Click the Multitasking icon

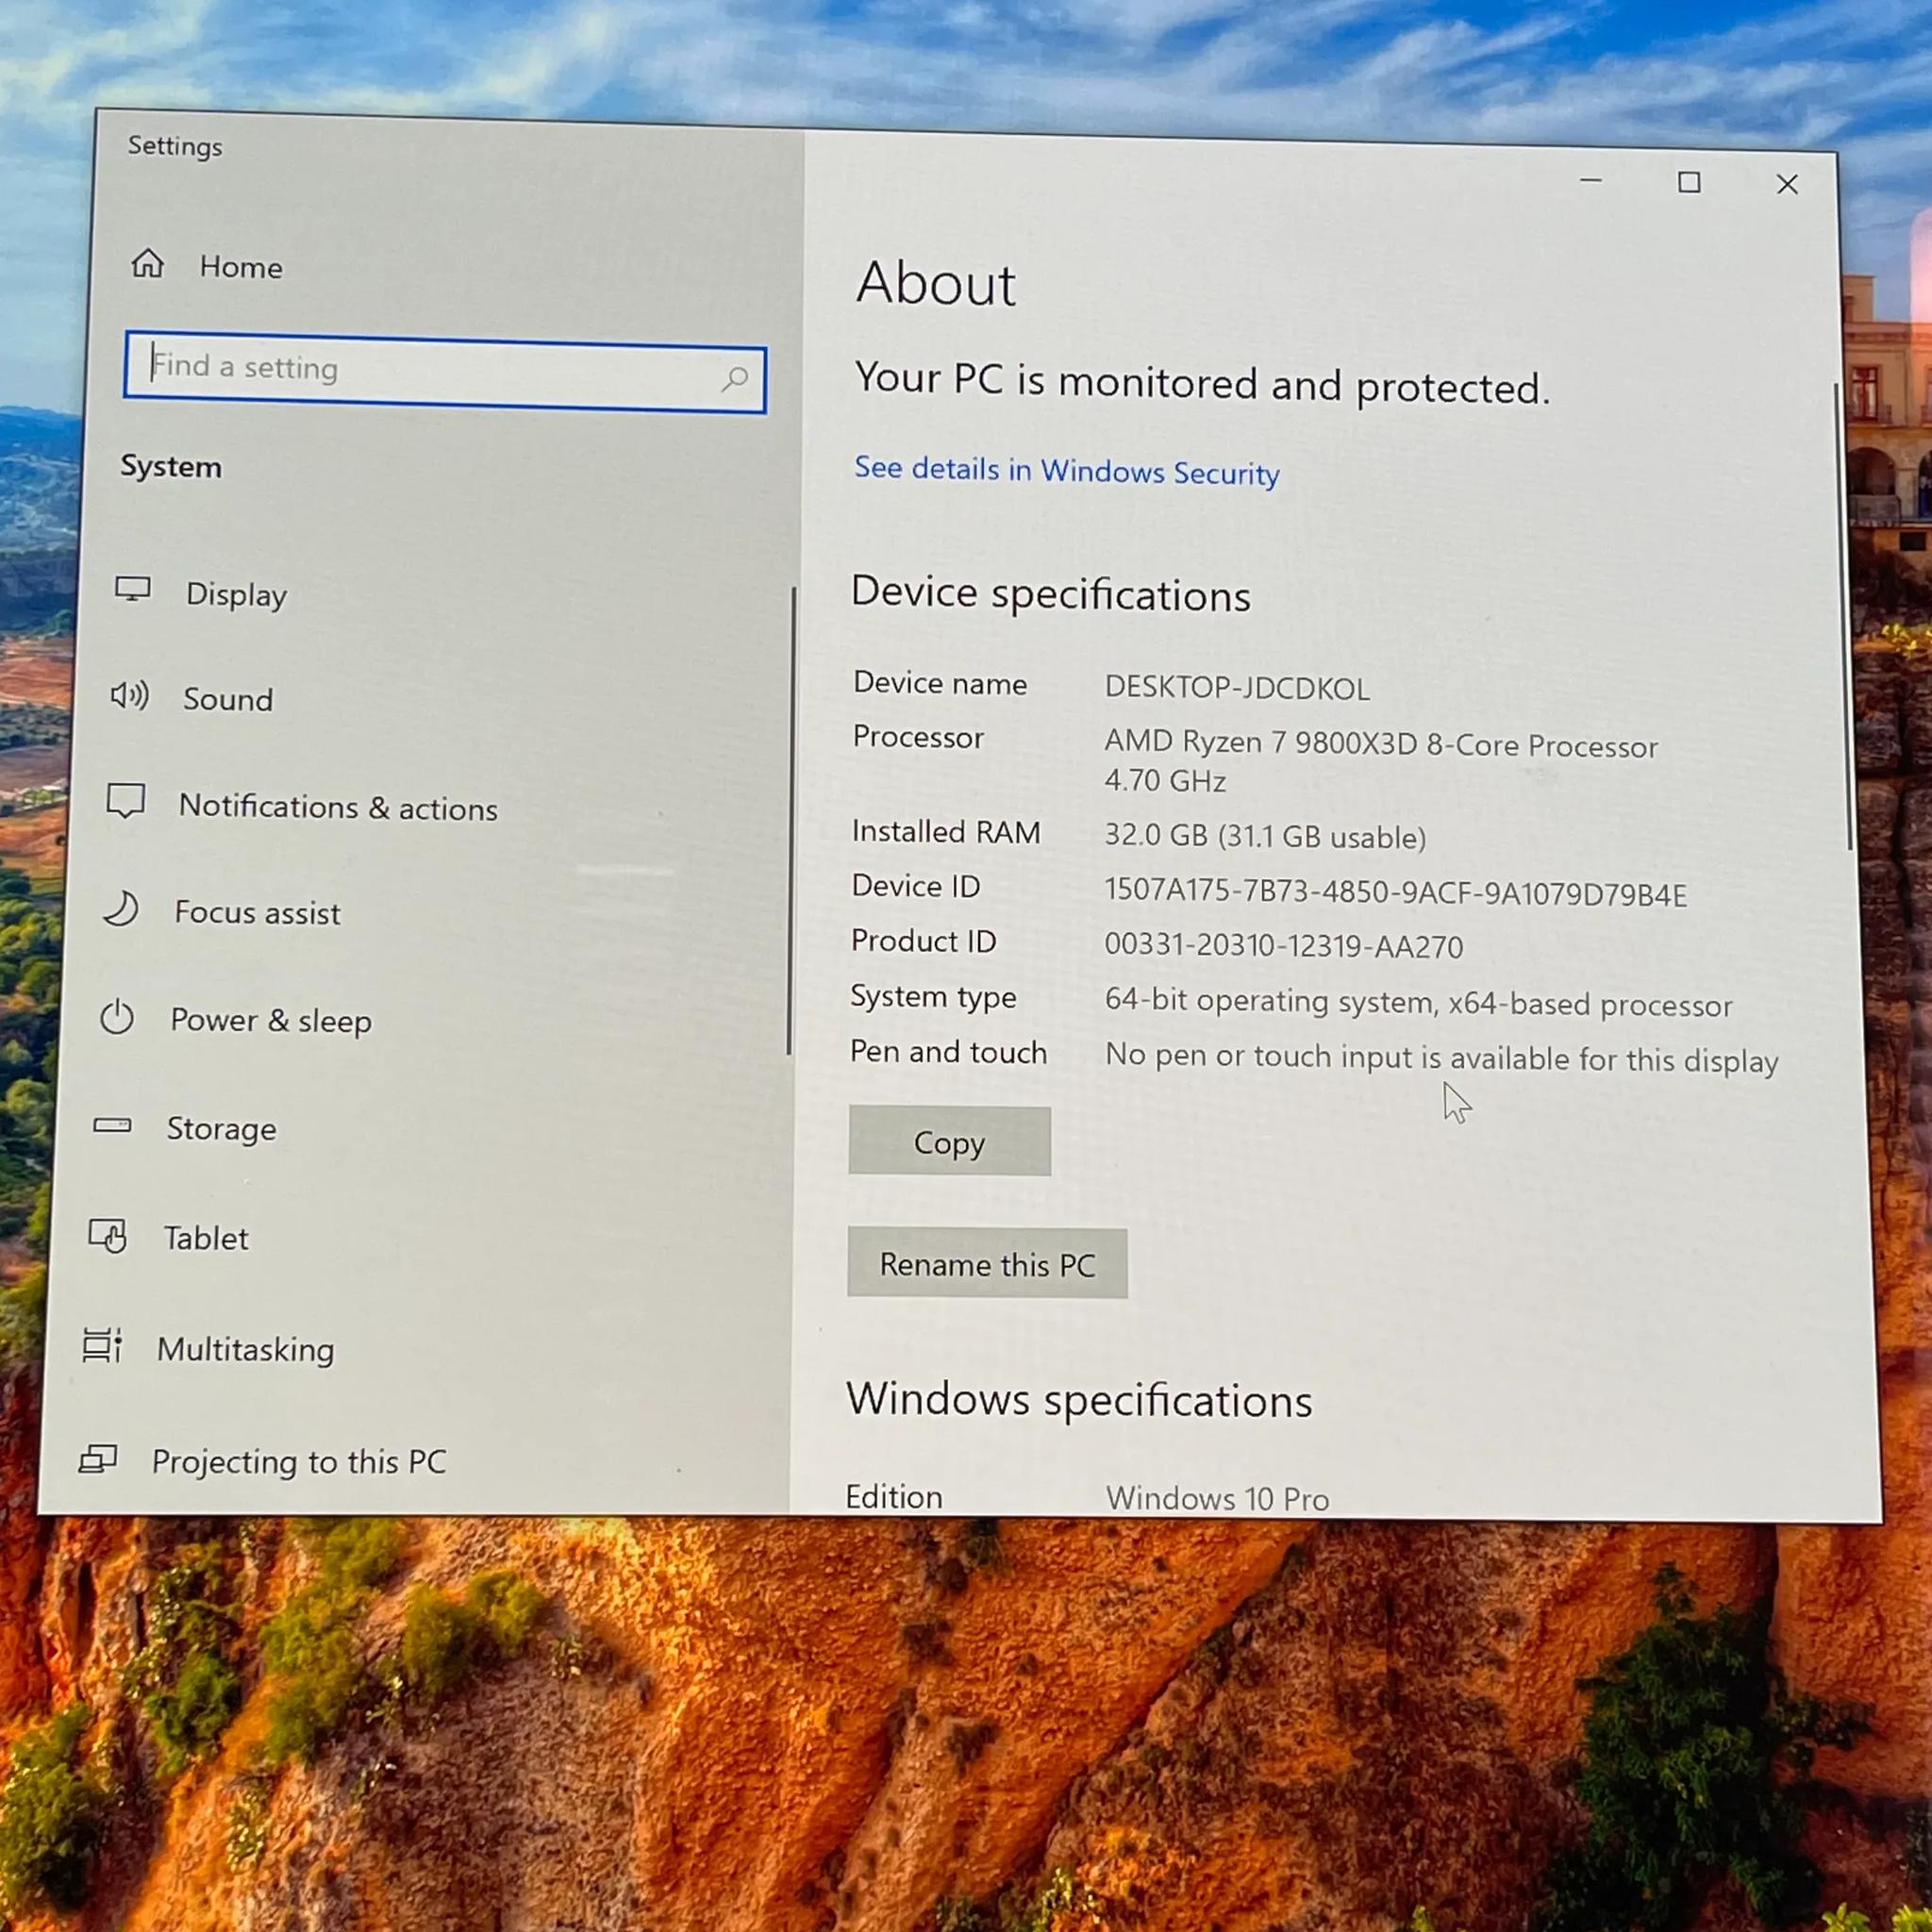pos(102,1346)
